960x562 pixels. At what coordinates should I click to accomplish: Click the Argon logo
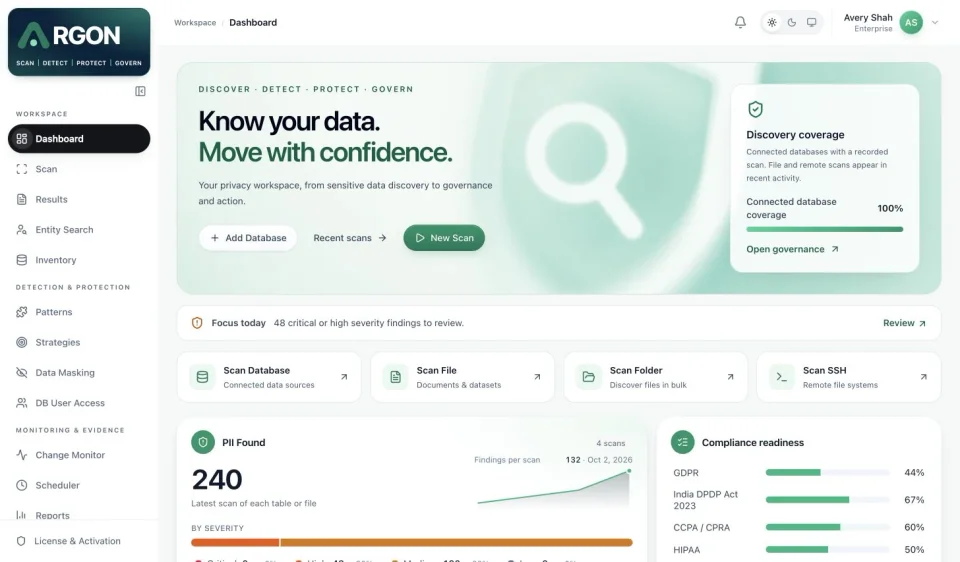click(x=79, y=42)
